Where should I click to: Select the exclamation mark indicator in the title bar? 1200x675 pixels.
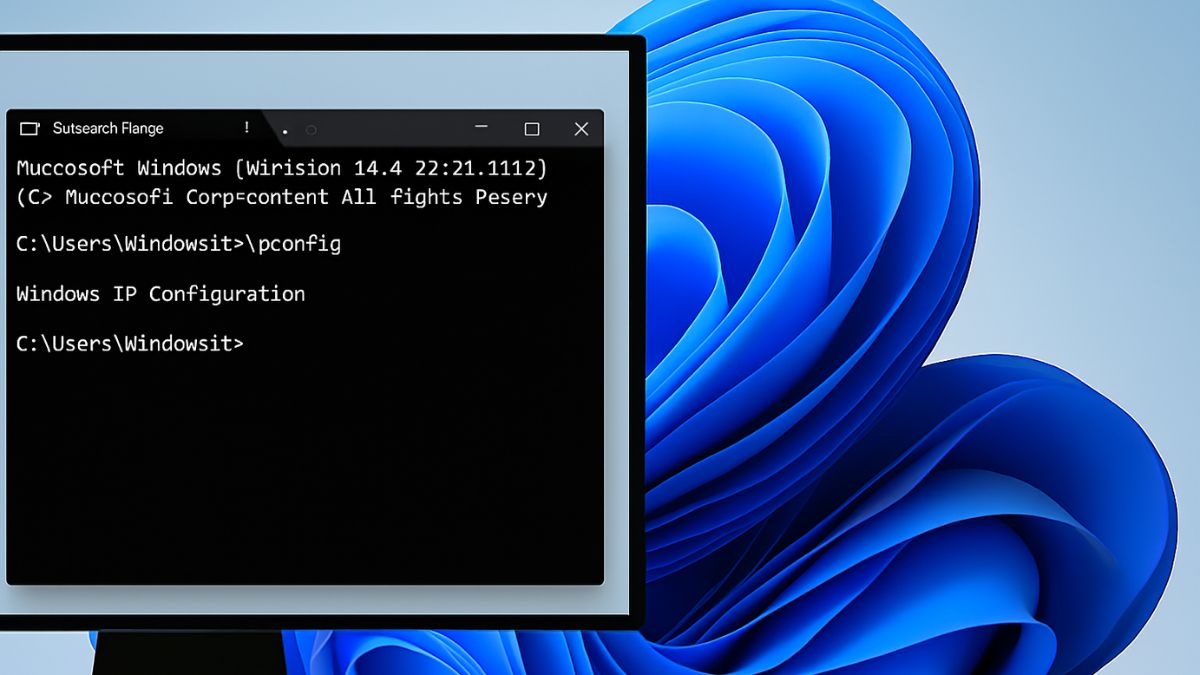tap(246, 128)
